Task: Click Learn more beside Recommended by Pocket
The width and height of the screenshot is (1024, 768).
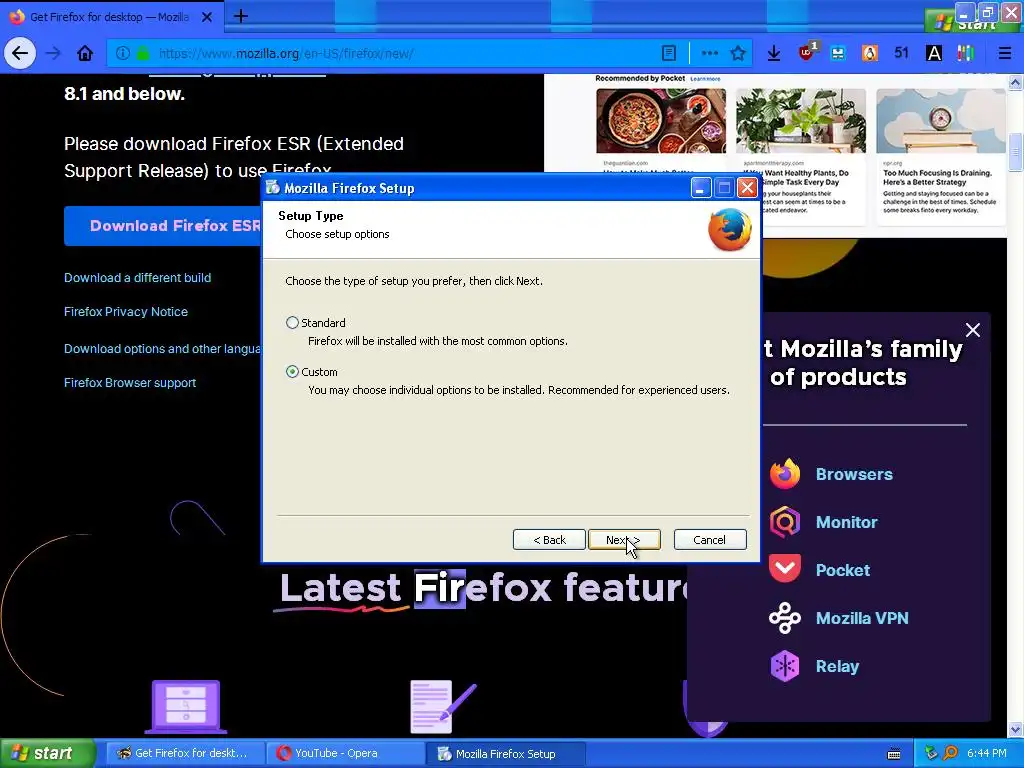Action: pyautogui.click(x=705, y=79)
